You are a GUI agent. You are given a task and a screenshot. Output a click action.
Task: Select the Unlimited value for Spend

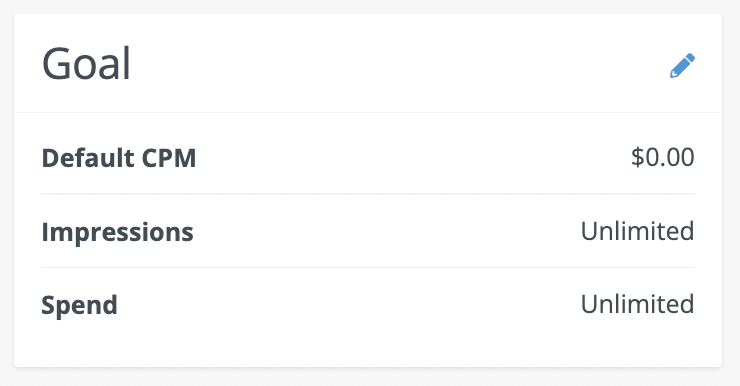pyautogui.click(x=637, y=304)
